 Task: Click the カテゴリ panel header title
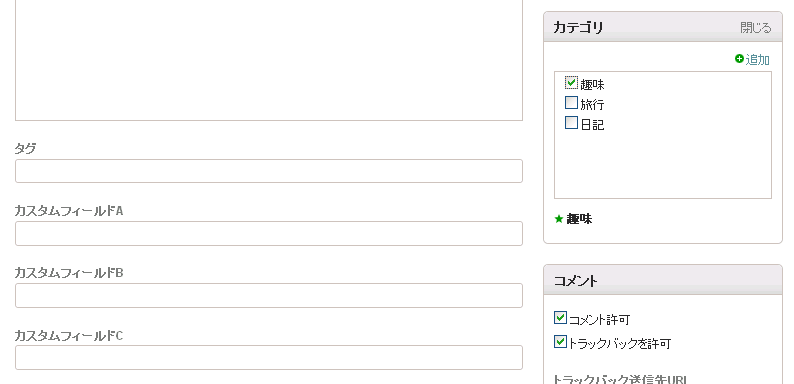pyautogui.click(x=578, y=27)
